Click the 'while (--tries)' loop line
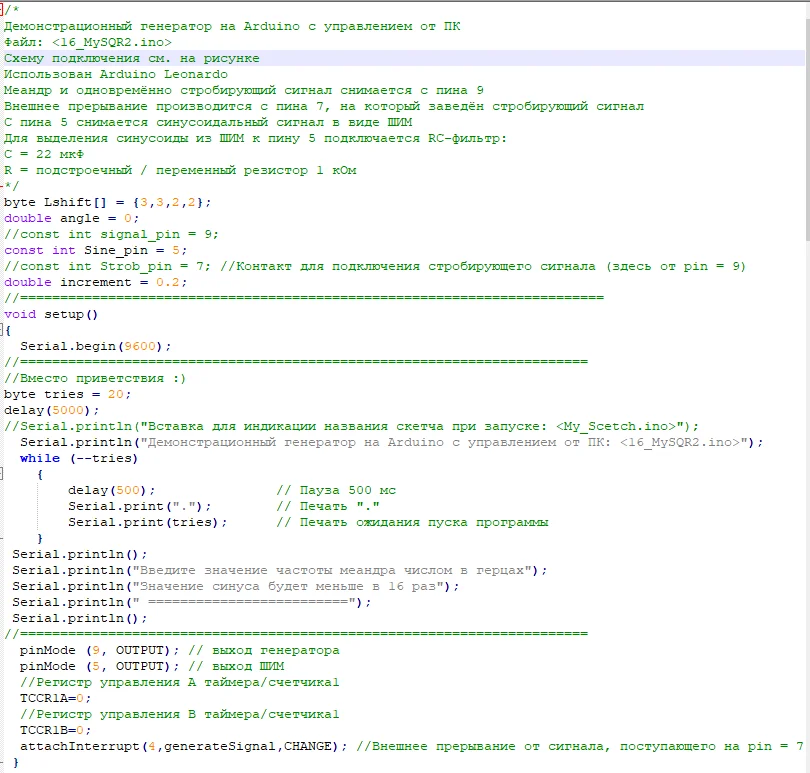Viewport: 810px width, 773px height. [x=79, y=458]
